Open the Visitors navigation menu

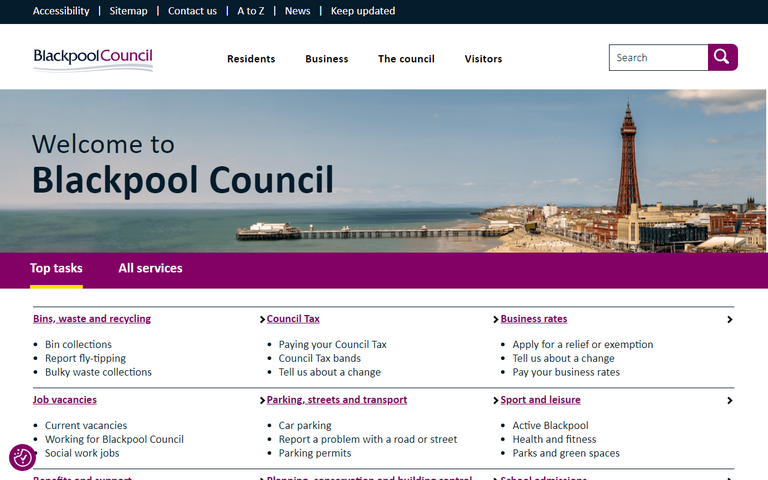point(483,59)
